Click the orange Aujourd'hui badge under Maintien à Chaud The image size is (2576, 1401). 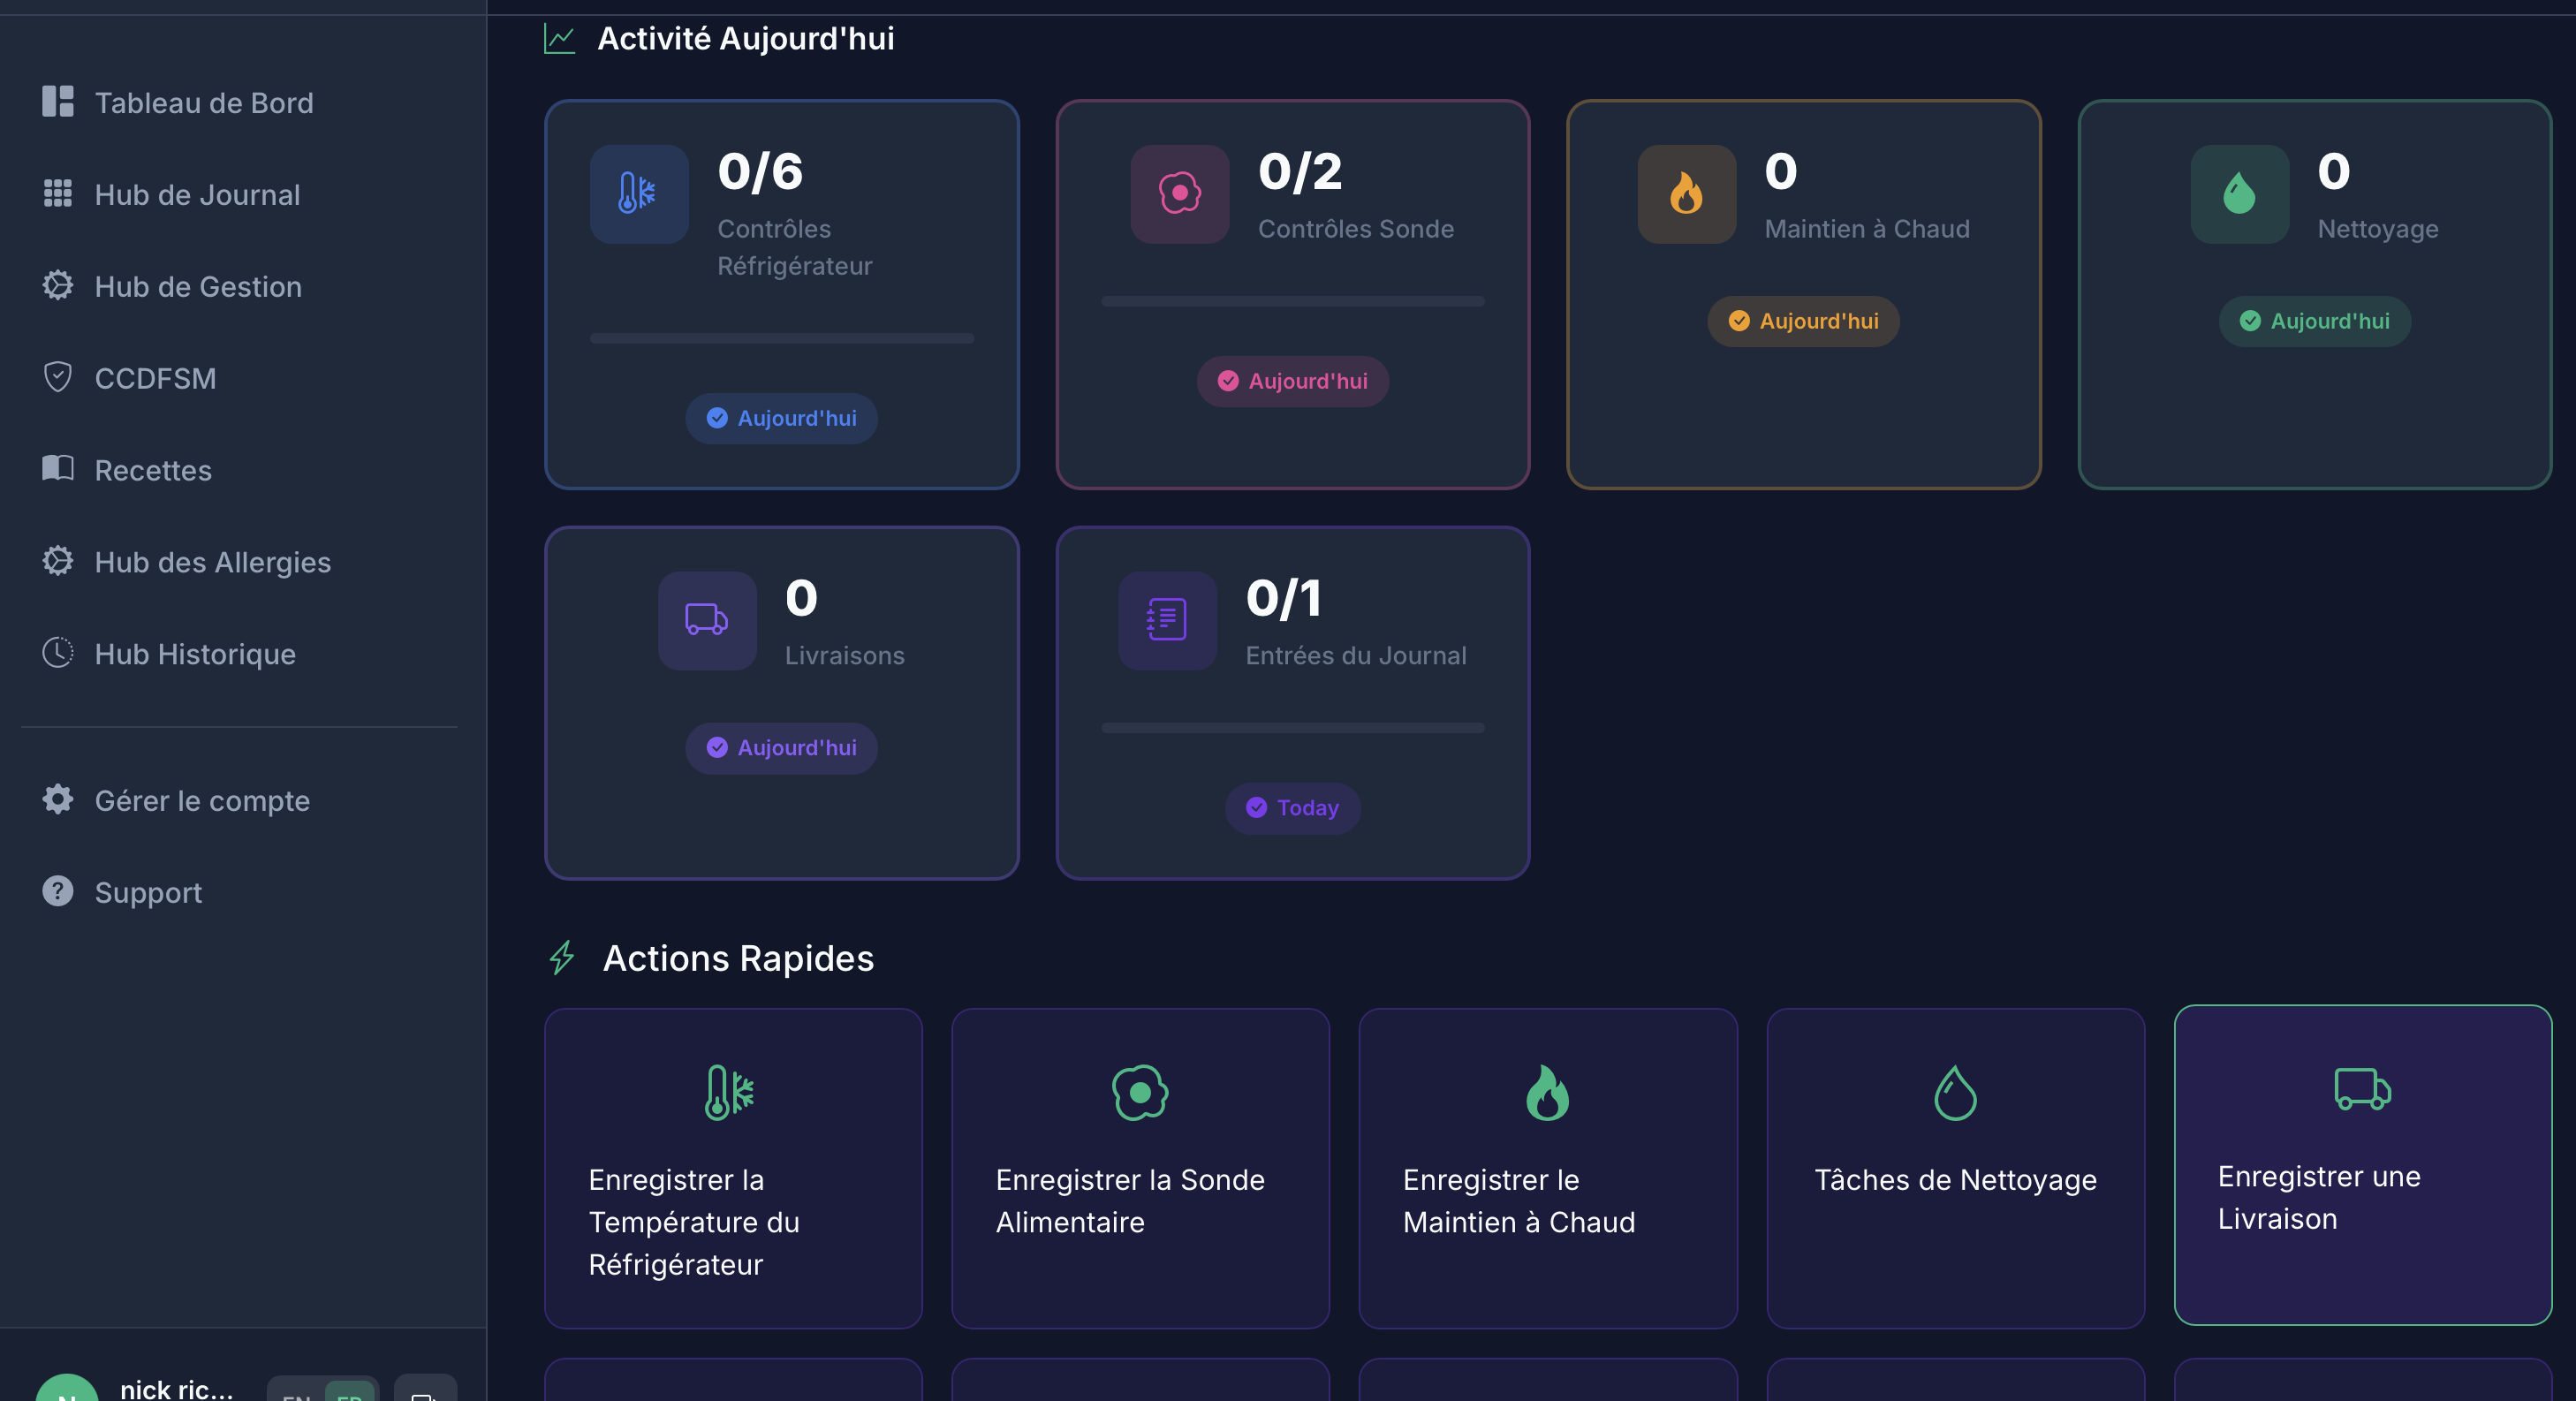[x=1804, y=321]
